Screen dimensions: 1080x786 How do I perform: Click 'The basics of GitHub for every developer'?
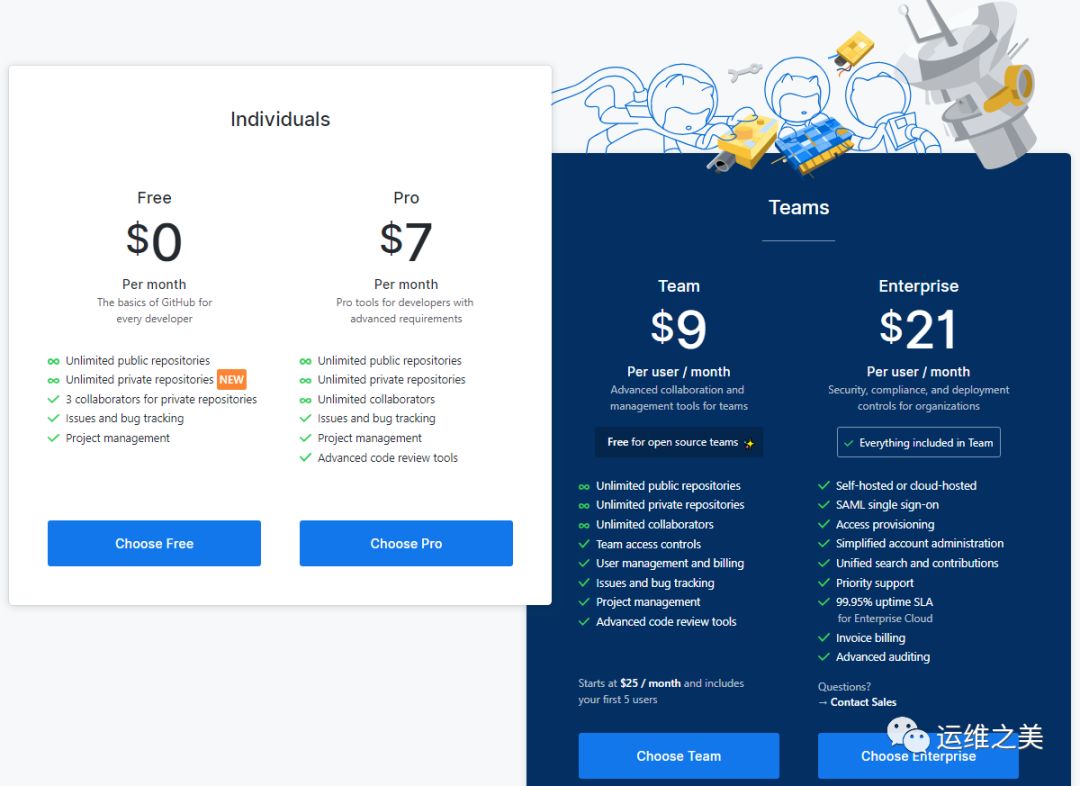click(154, 311)
